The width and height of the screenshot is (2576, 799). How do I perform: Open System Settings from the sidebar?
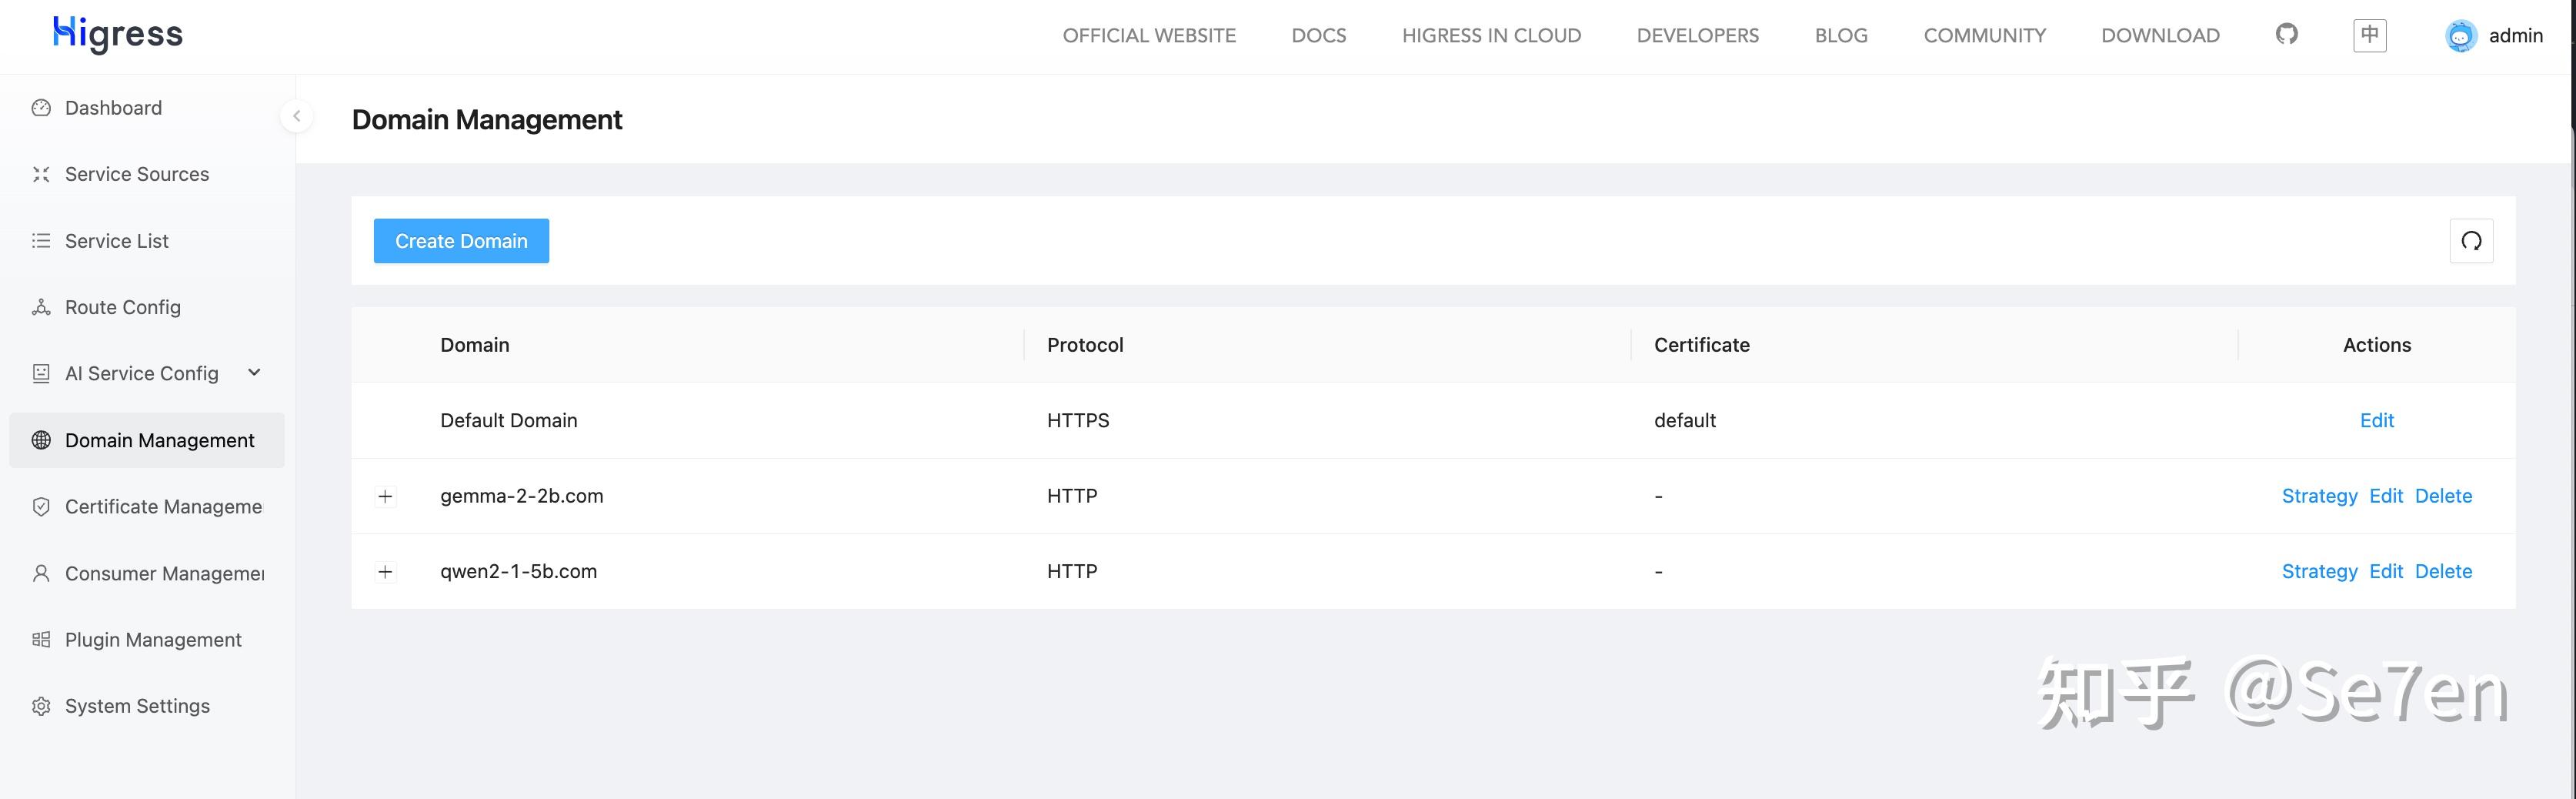[137, 706]
